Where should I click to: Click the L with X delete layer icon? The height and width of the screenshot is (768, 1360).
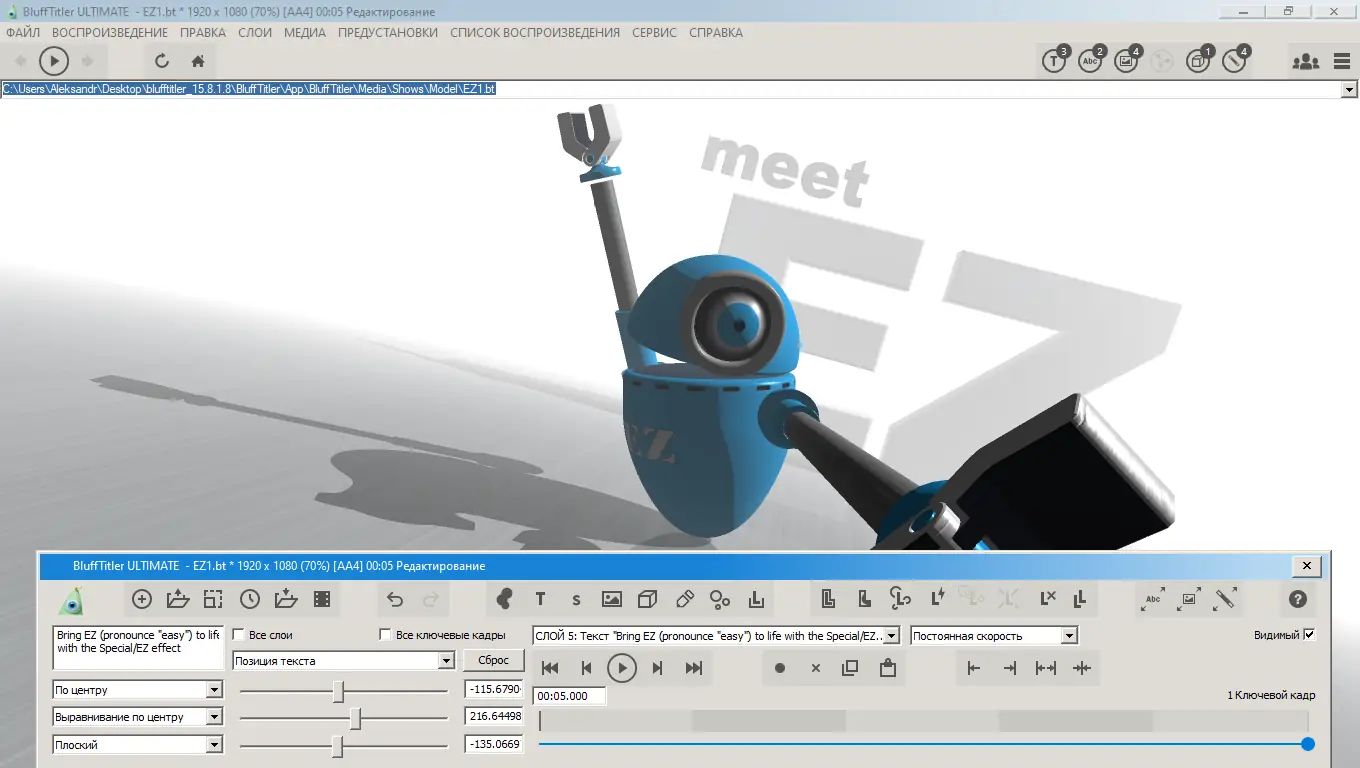(1047, 599)
